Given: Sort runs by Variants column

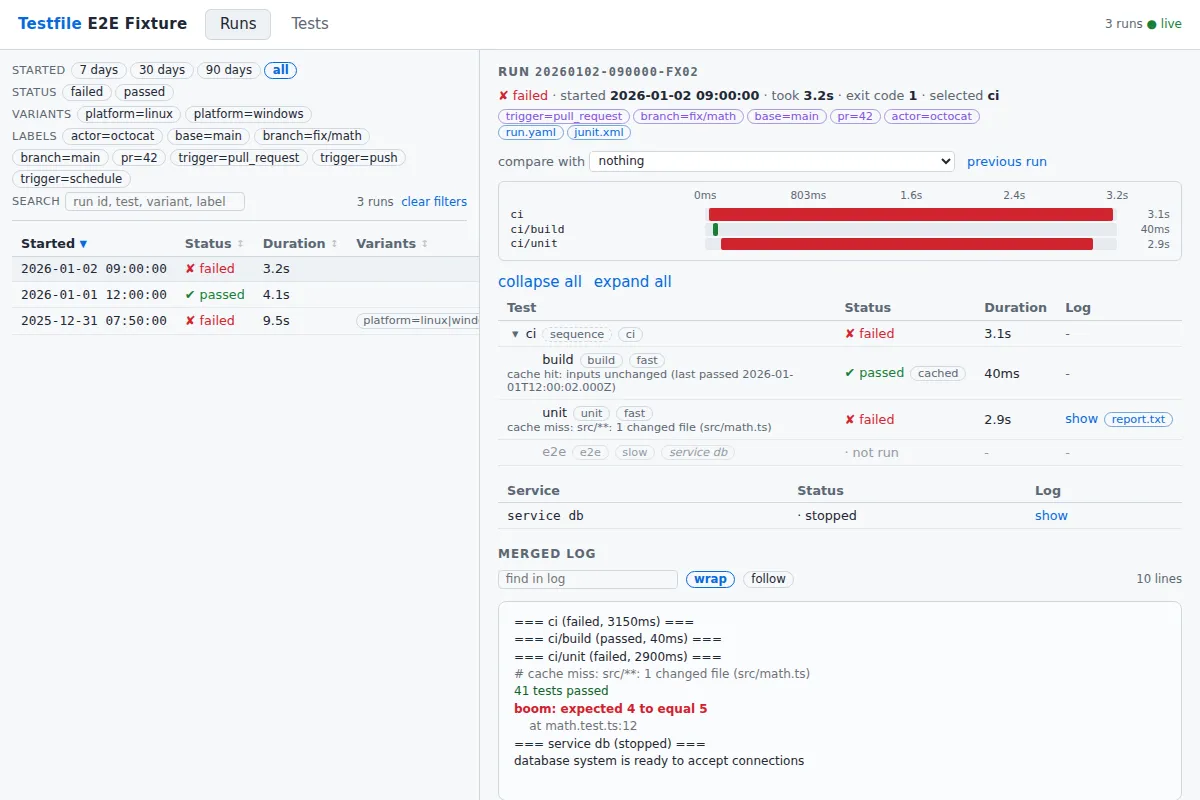Looking at the screenshot, I should pyautogui.click(x=392, y=243).
